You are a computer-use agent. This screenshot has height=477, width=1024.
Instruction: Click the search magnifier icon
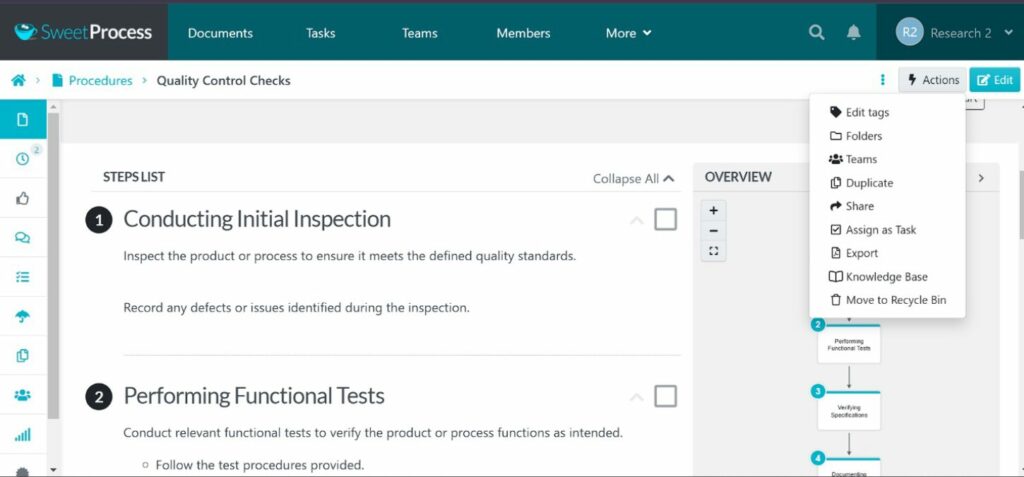pyautogui.click(x=817, y=33)
